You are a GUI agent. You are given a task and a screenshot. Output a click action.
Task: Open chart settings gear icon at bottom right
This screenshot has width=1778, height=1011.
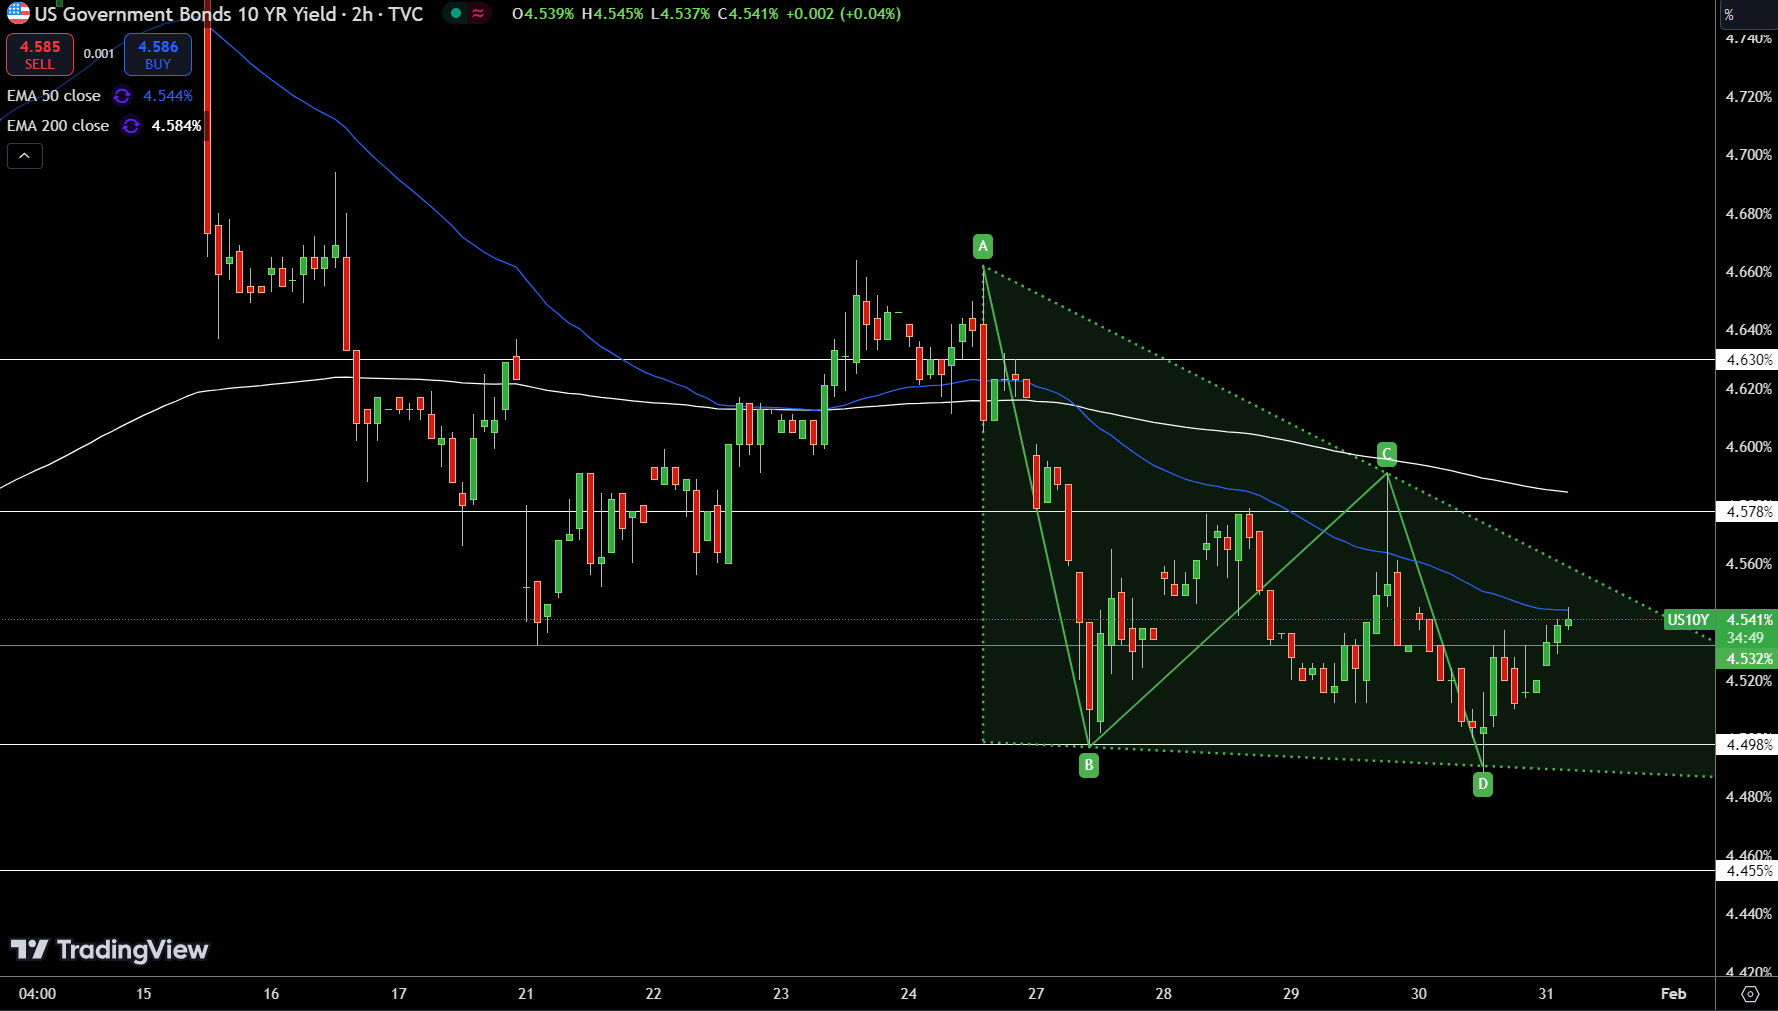point(1750,994)
